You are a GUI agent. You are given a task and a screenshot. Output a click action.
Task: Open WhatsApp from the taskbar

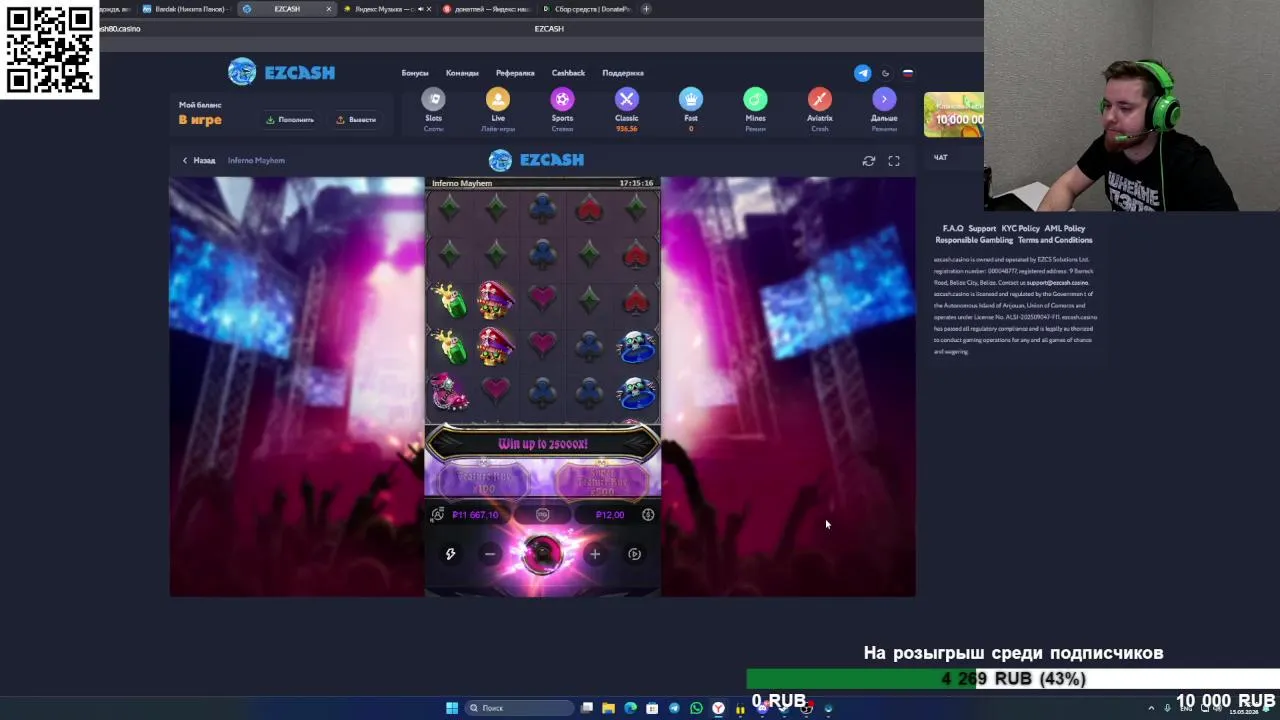tap(696, 708)
